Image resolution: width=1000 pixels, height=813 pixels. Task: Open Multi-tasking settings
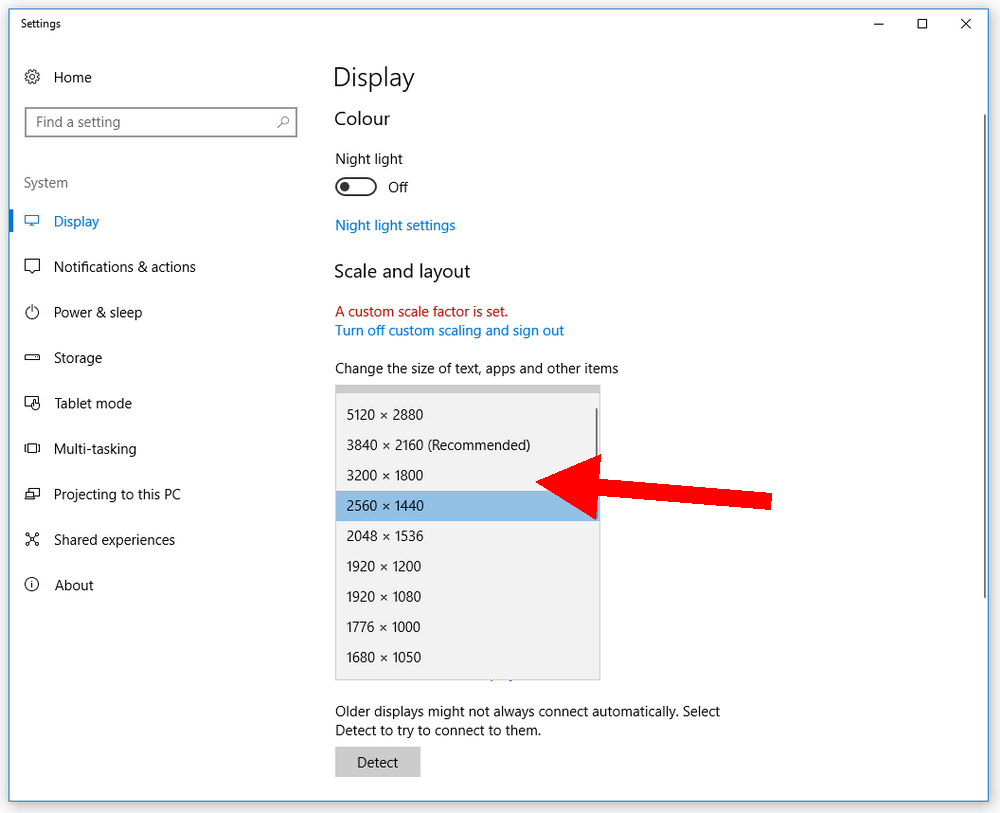point(95,449)
